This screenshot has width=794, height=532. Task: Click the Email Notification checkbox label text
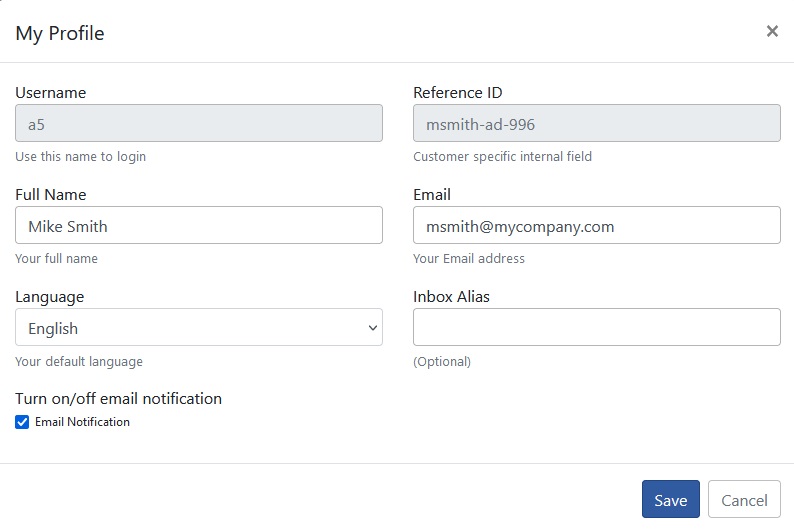pos(82,422)
